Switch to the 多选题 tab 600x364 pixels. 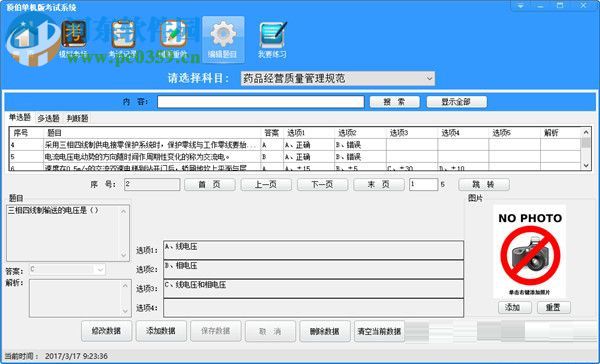point(48,118)
